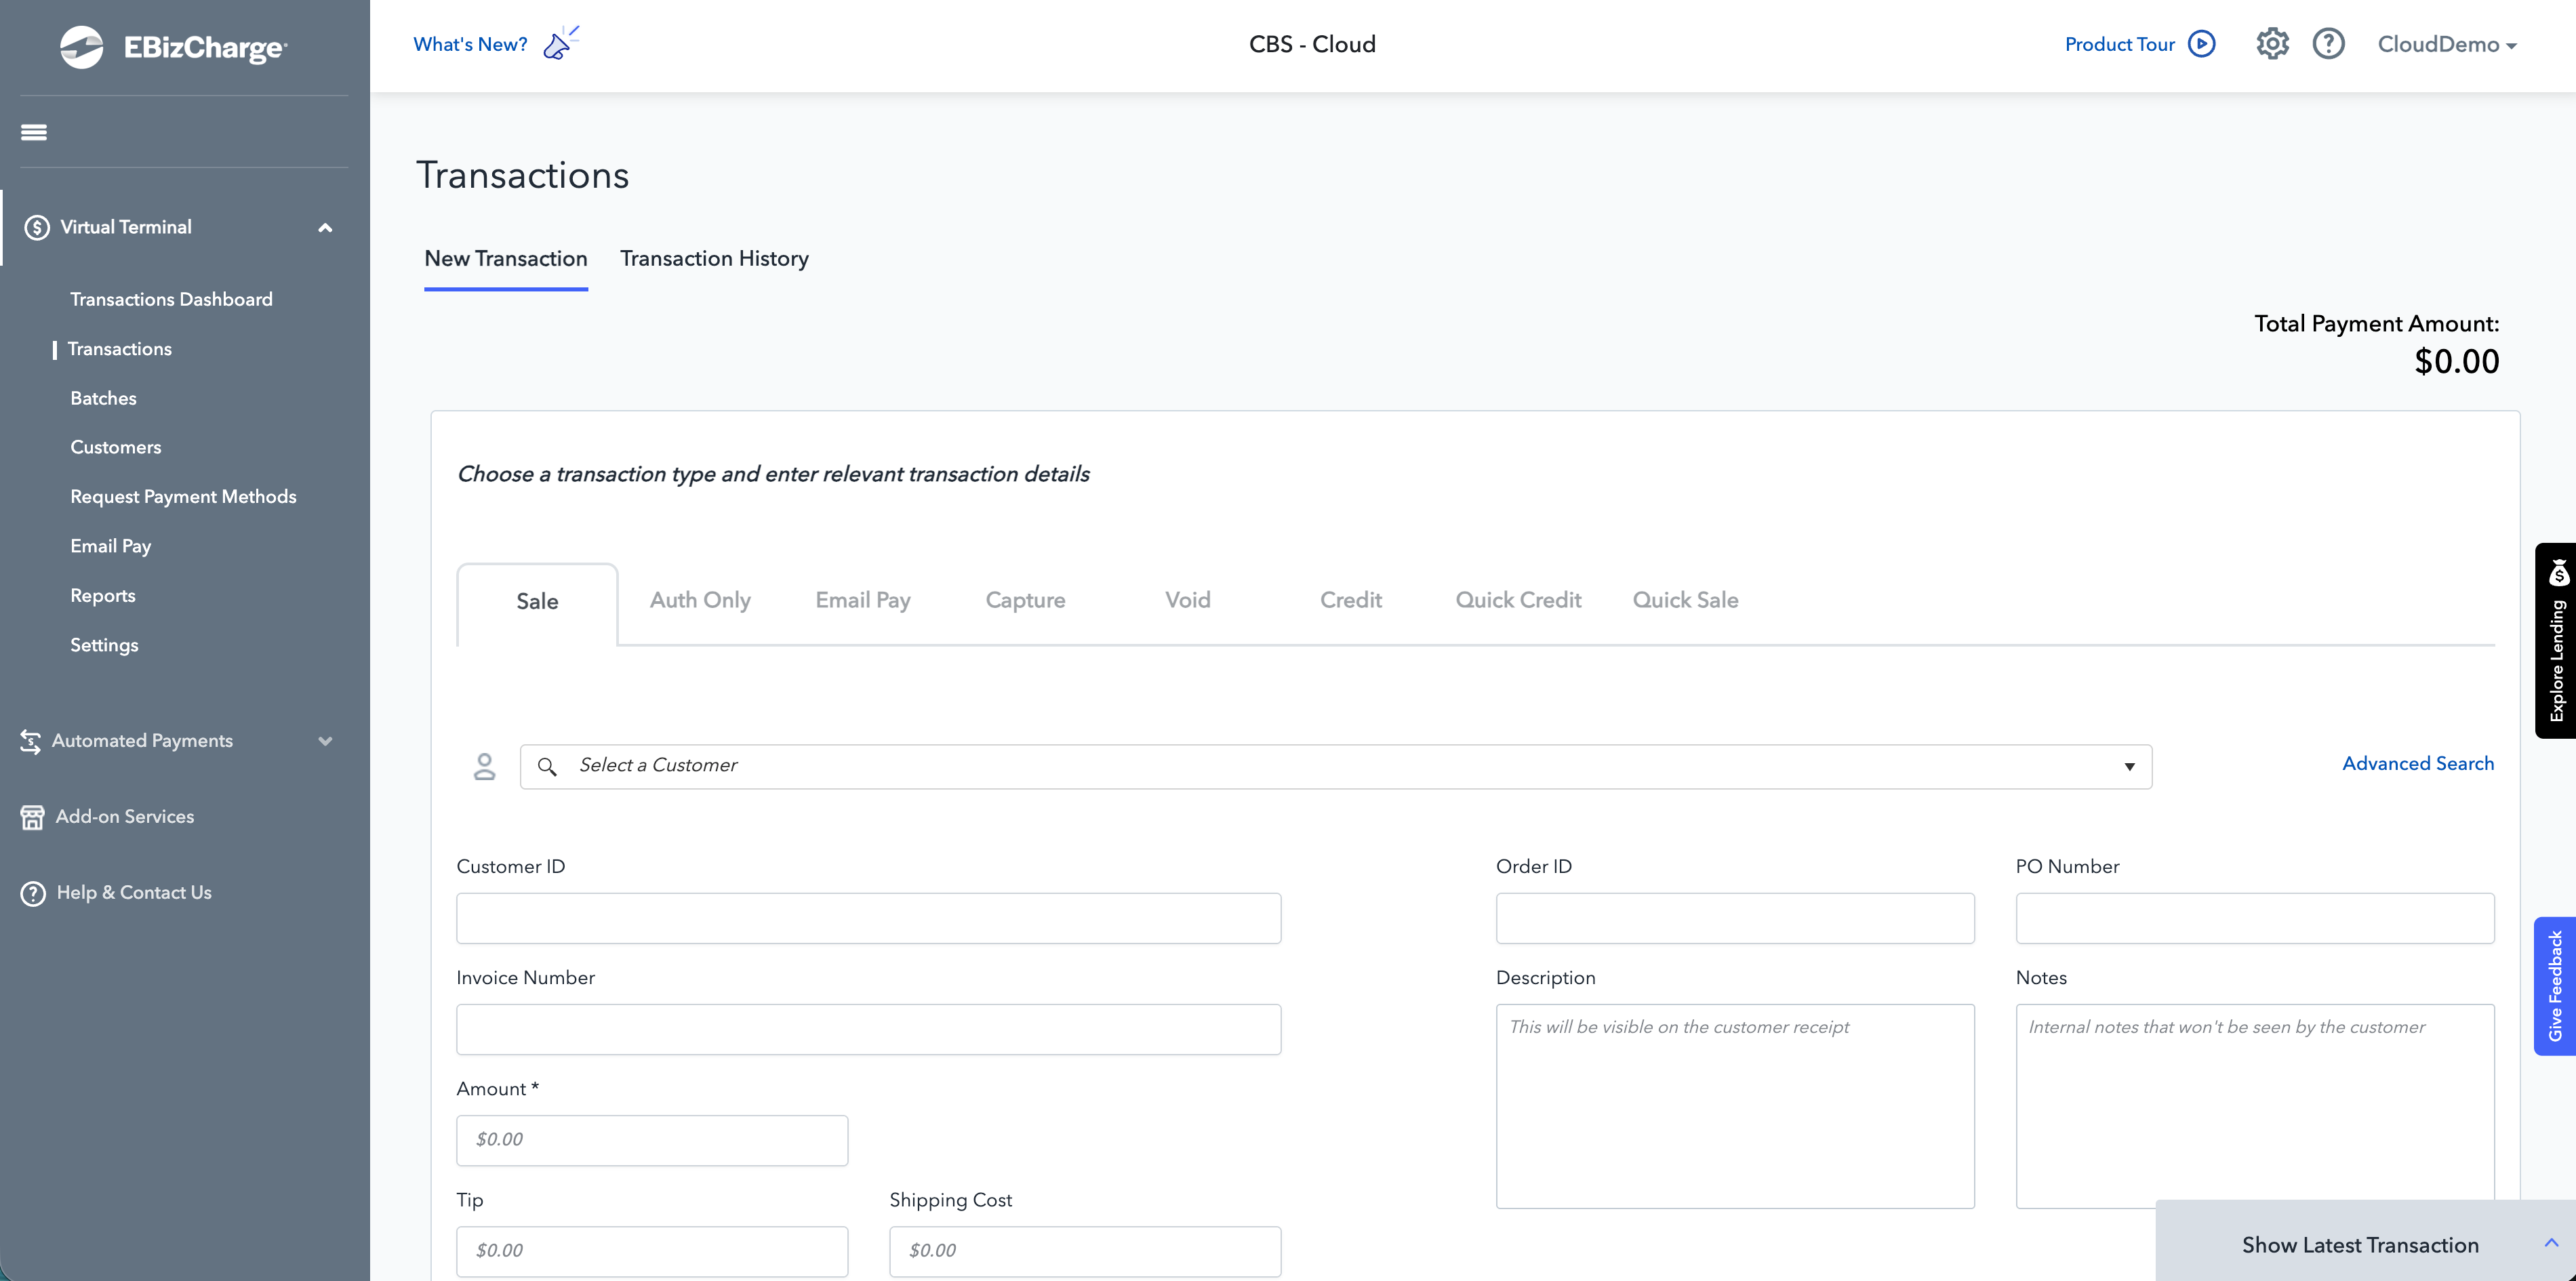Image resolution: width=2576 pixels, height=1281 pixels.
Task: Collapse the Virtual Terminal section
Action: click(325, 228)
